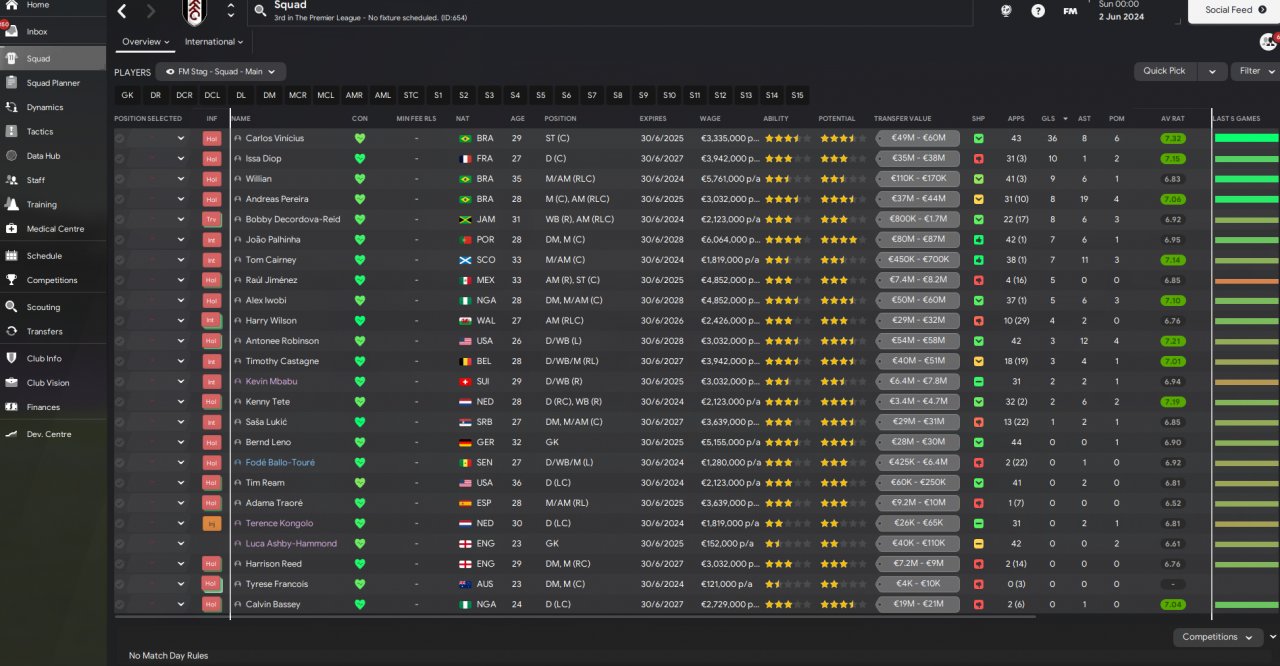Click the FM logo icon
This screenshot has height=666, width=1280.
tap(1070, 11)
